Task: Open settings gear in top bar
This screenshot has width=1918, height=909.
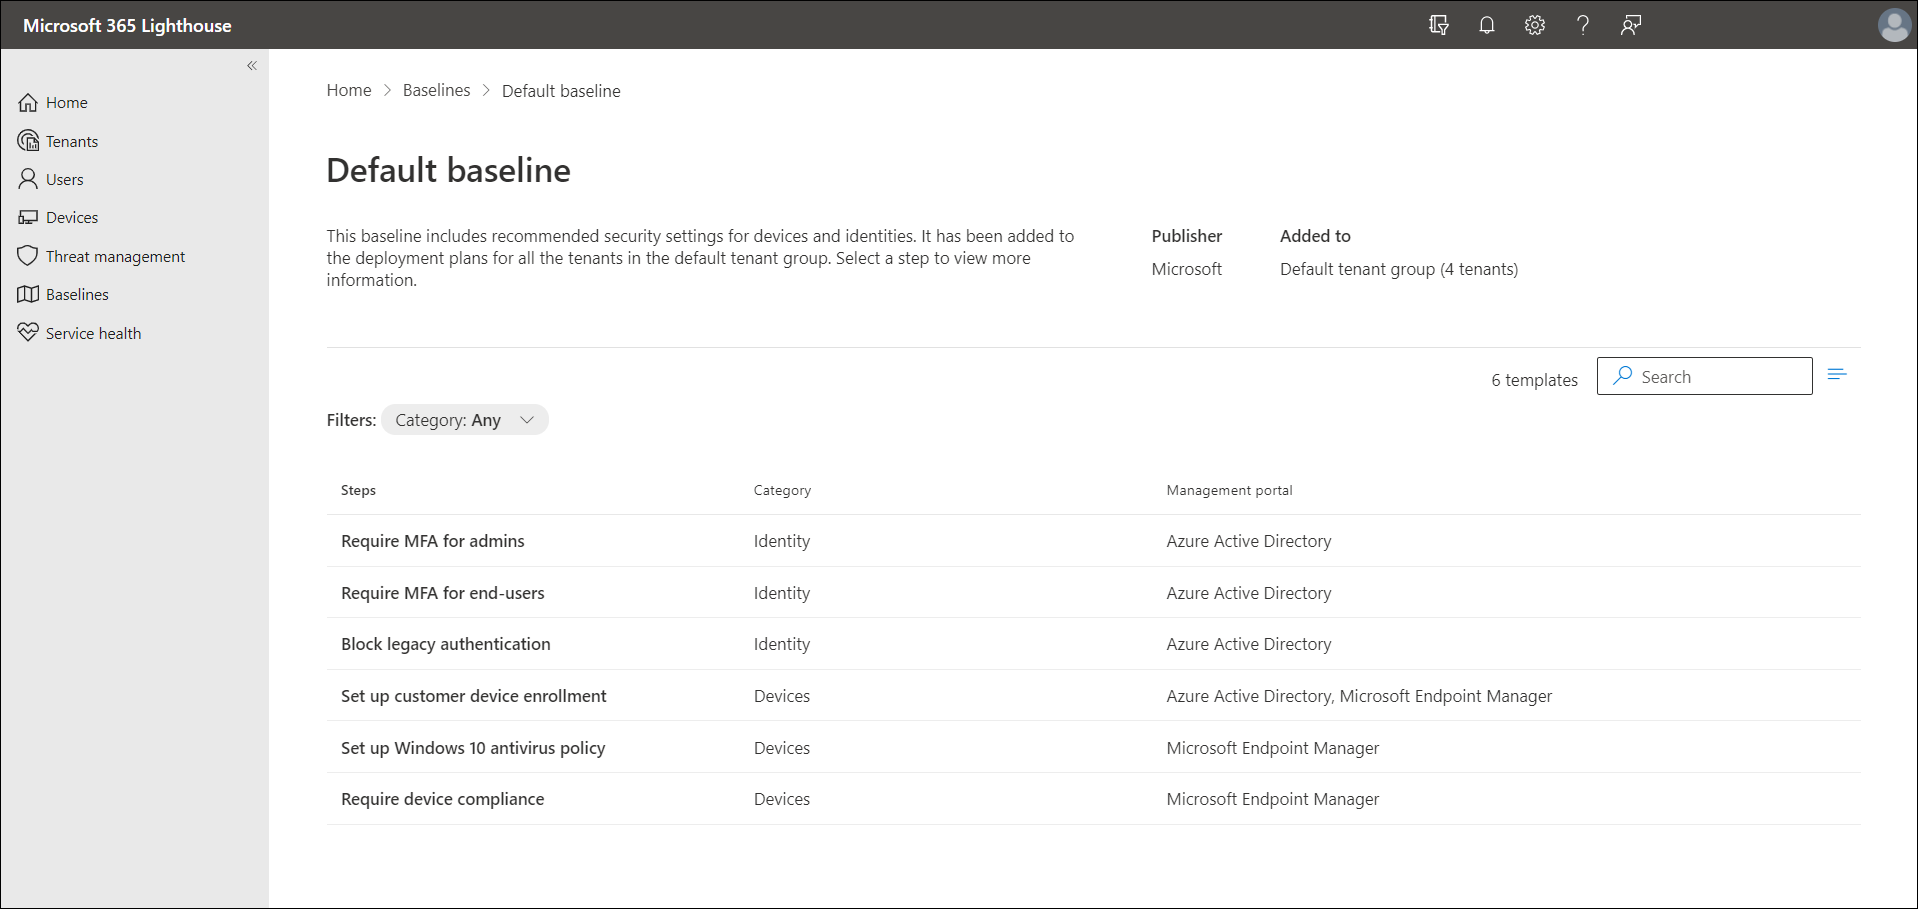Action: click(x=1535, y=25)
